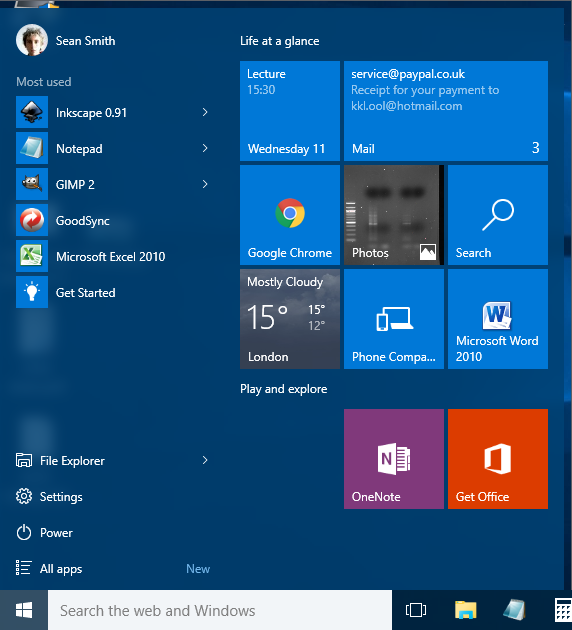Screen dimensions: 572x630
Task: Open the Search magnifier tile
Action: tap(498, 215)
